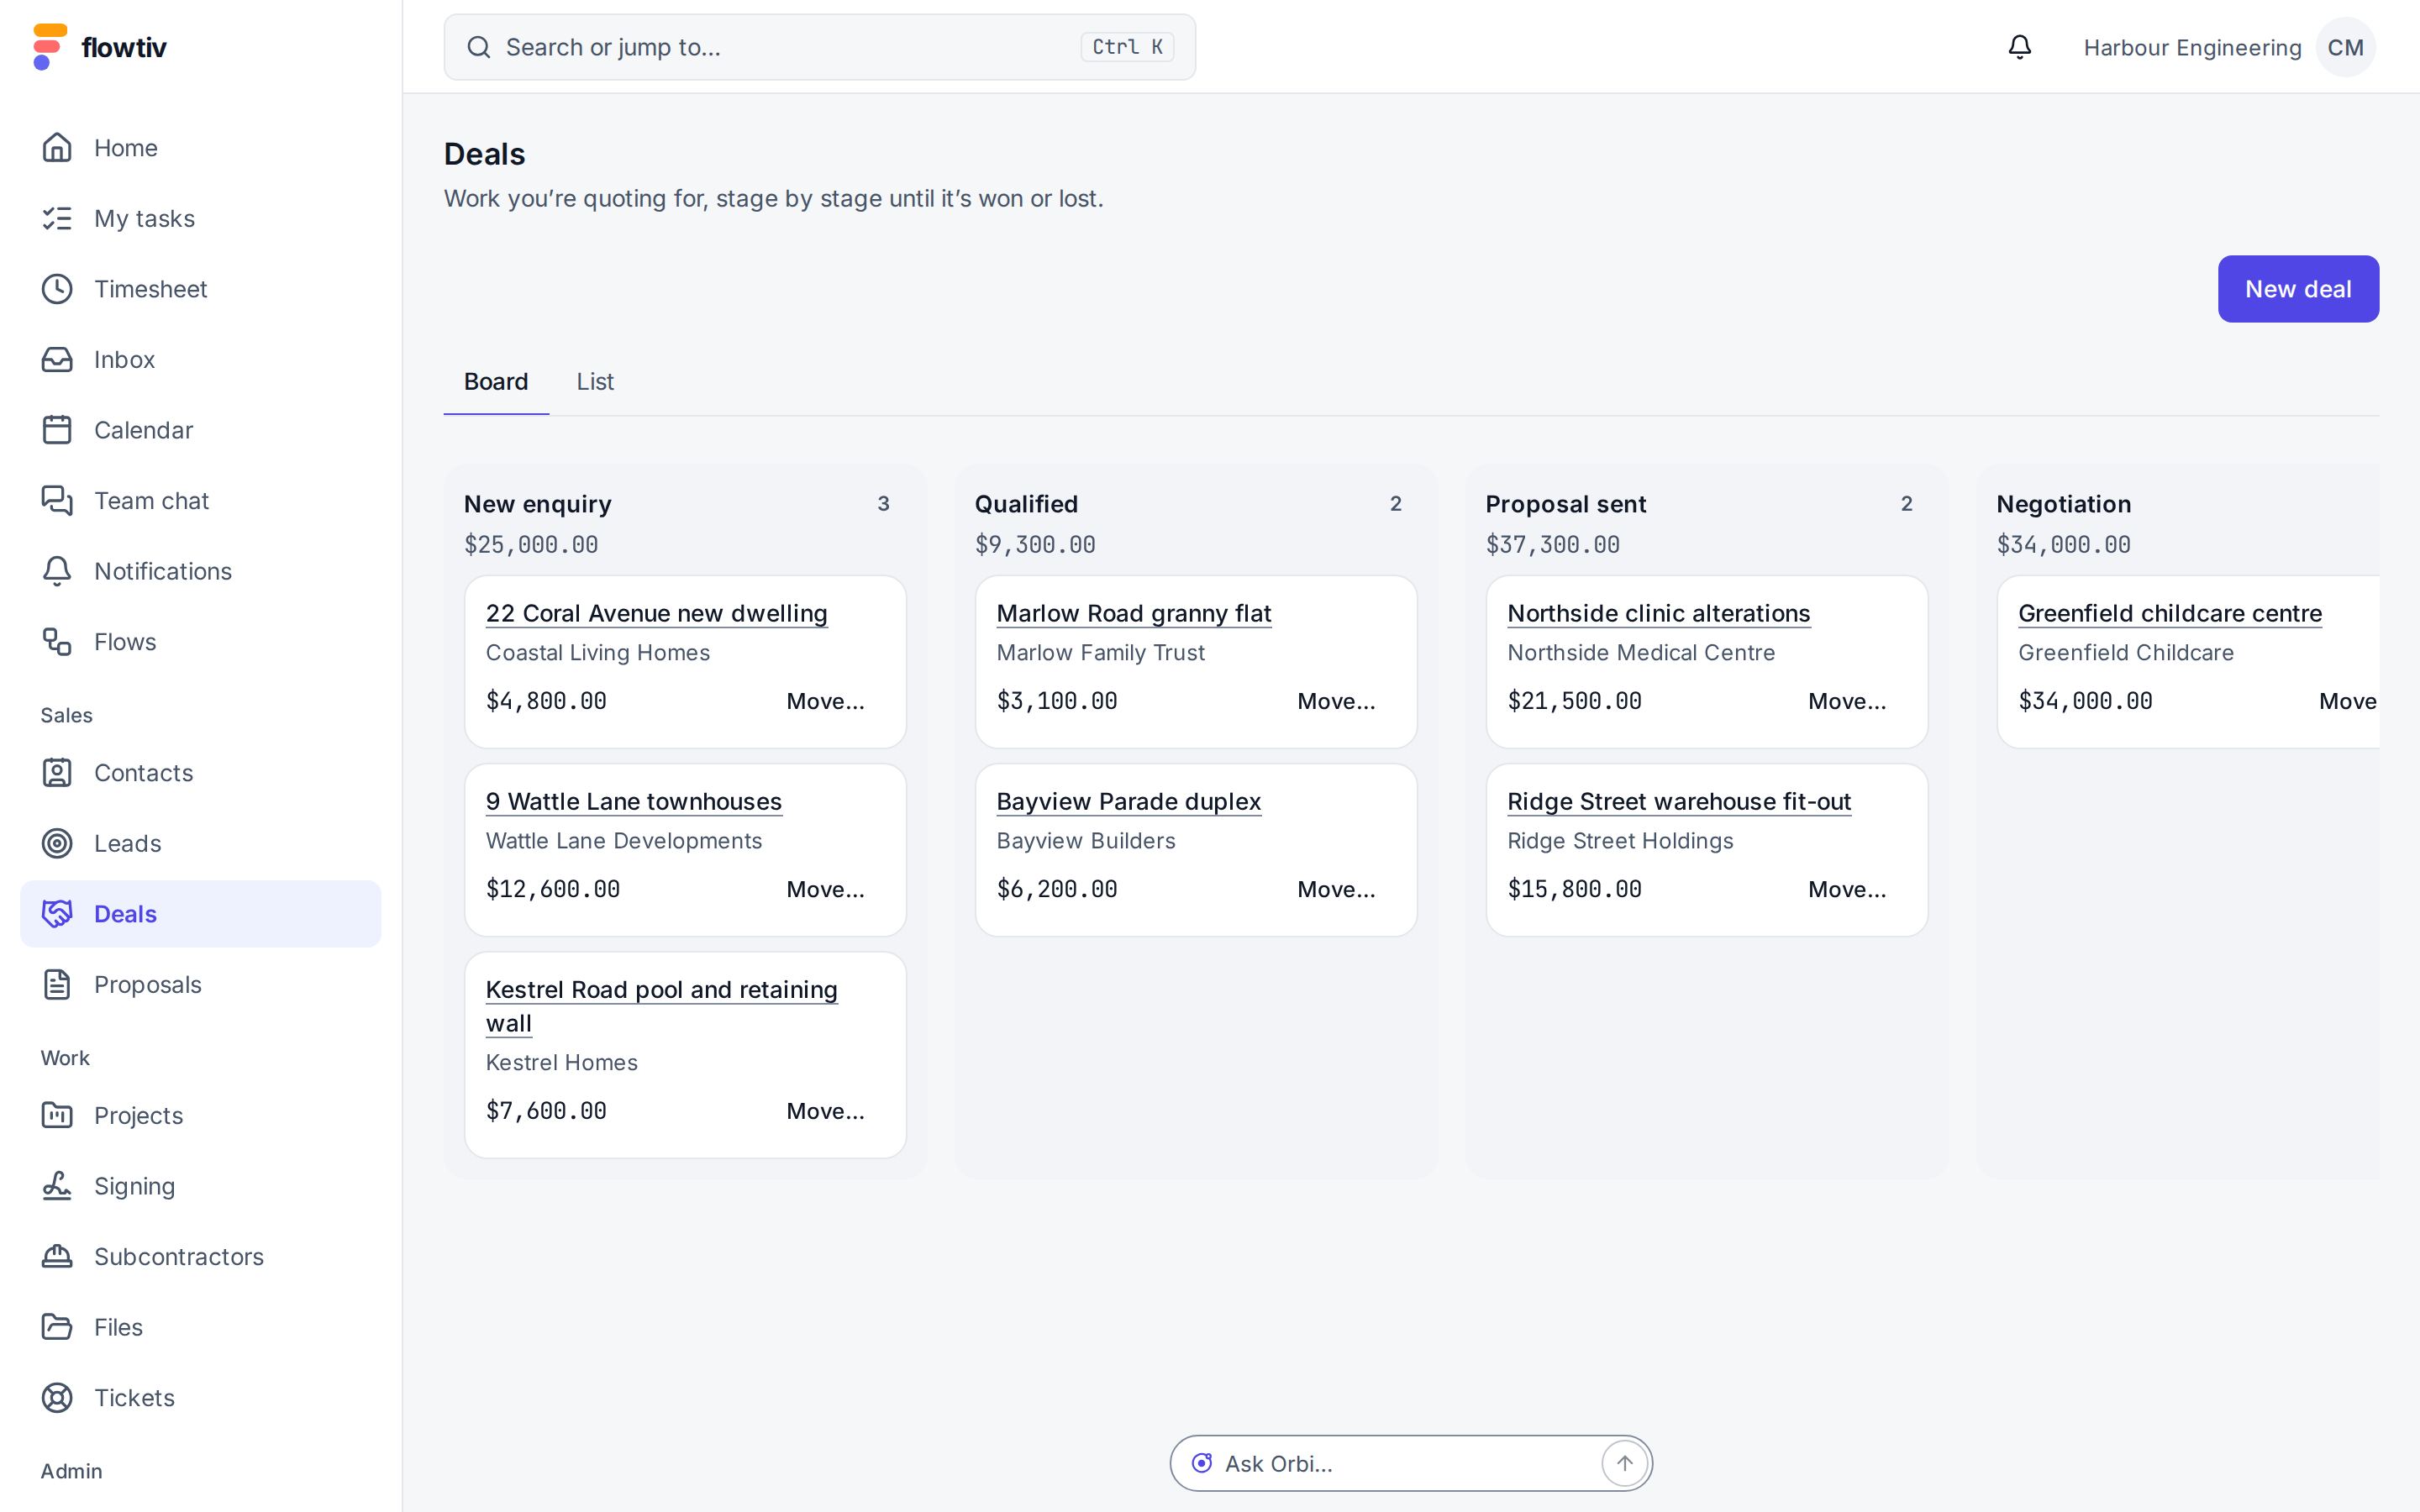Screen dimensions: 2420x1512
Task: Submit Ask Orbi arrow button
Action: 1625,1463
